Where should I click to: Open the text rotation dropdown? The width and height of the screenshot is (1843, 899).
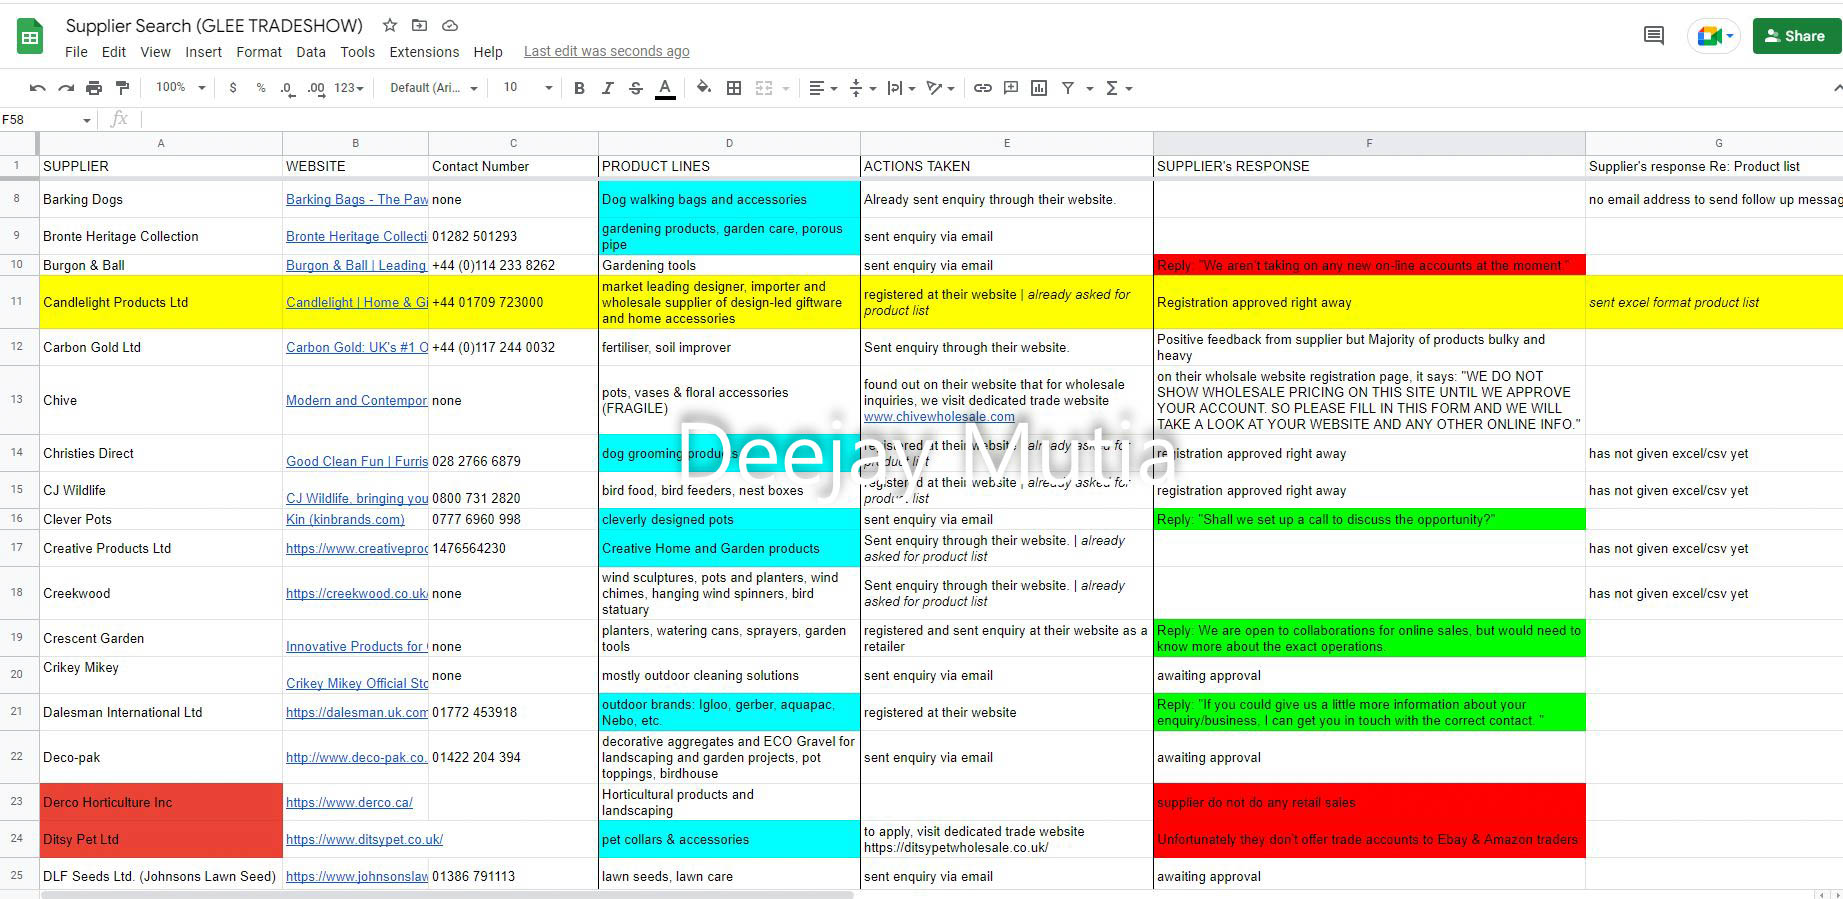click(x=940, y=88)
